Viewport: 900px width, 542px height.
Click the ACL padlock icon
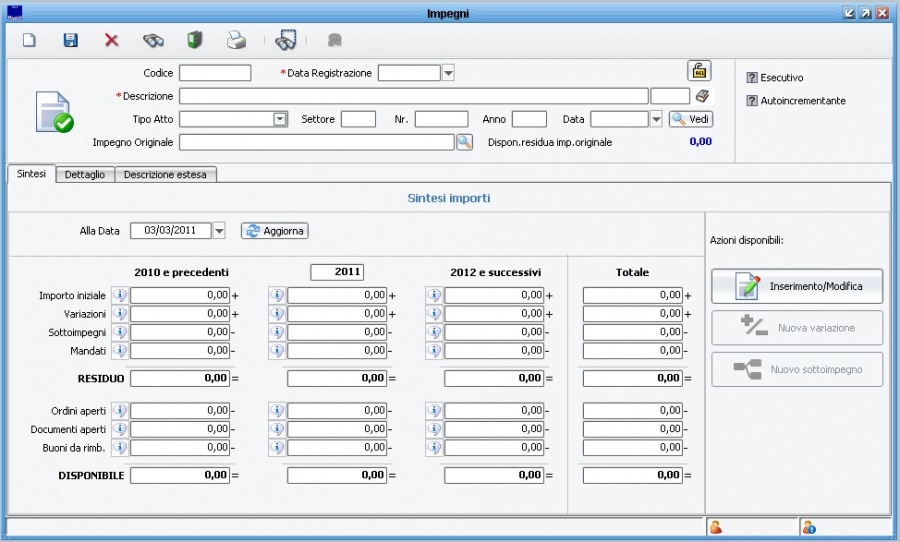click(x=699, y=71)
